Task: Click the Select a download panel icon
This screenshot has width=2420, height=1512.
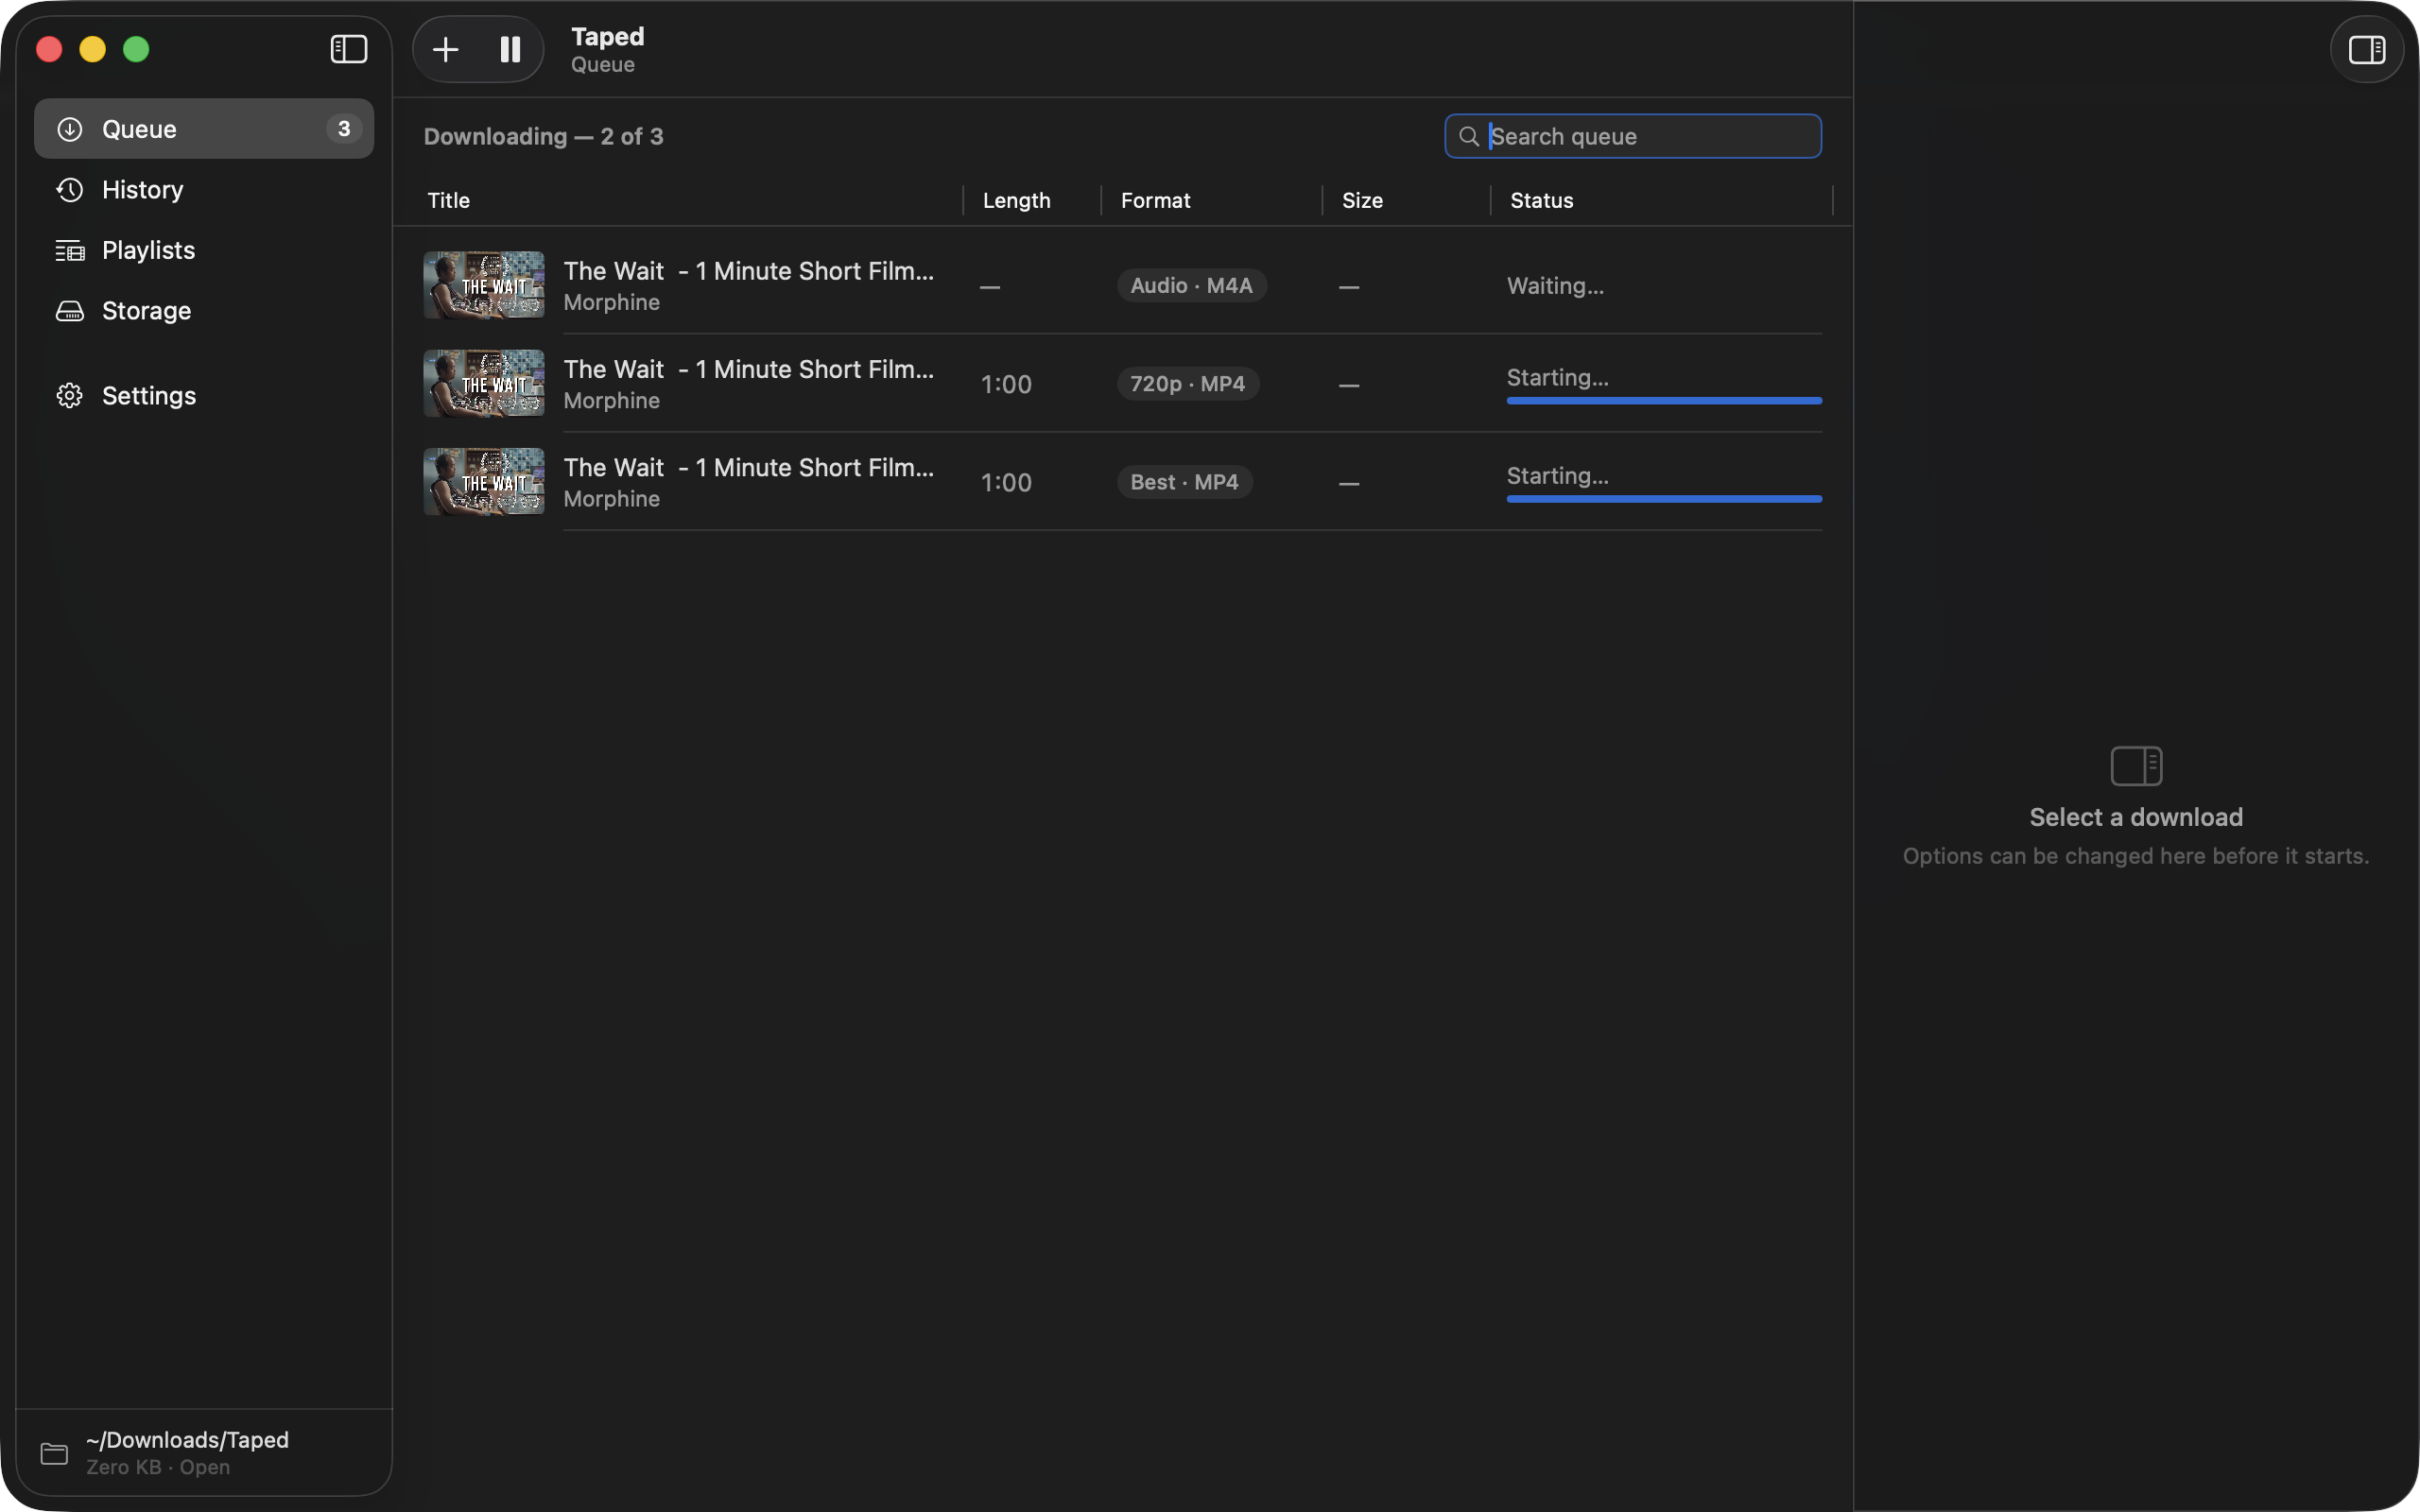Action: 2136,766
